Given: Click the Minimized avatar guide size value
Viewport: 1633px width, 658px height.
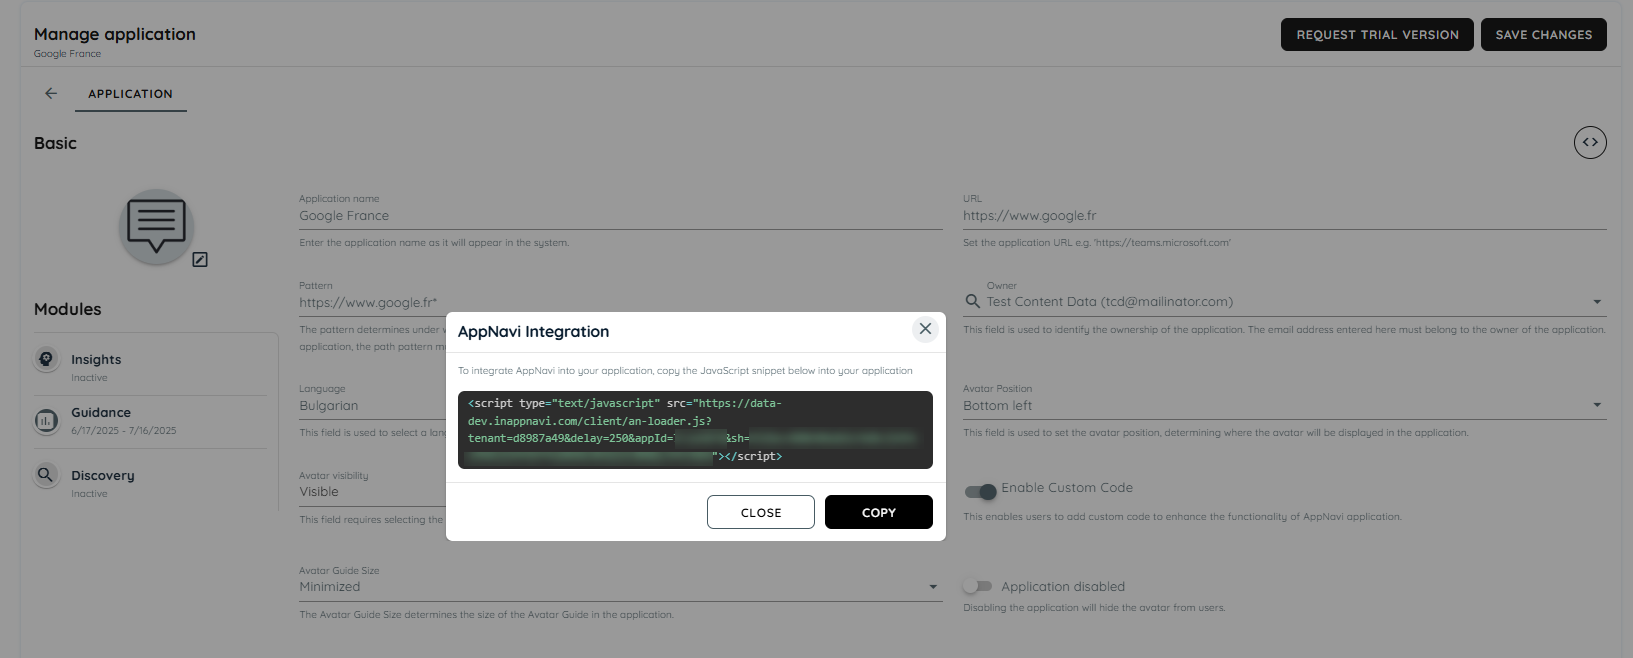Looking at the screenshot, I should (330, 587).
